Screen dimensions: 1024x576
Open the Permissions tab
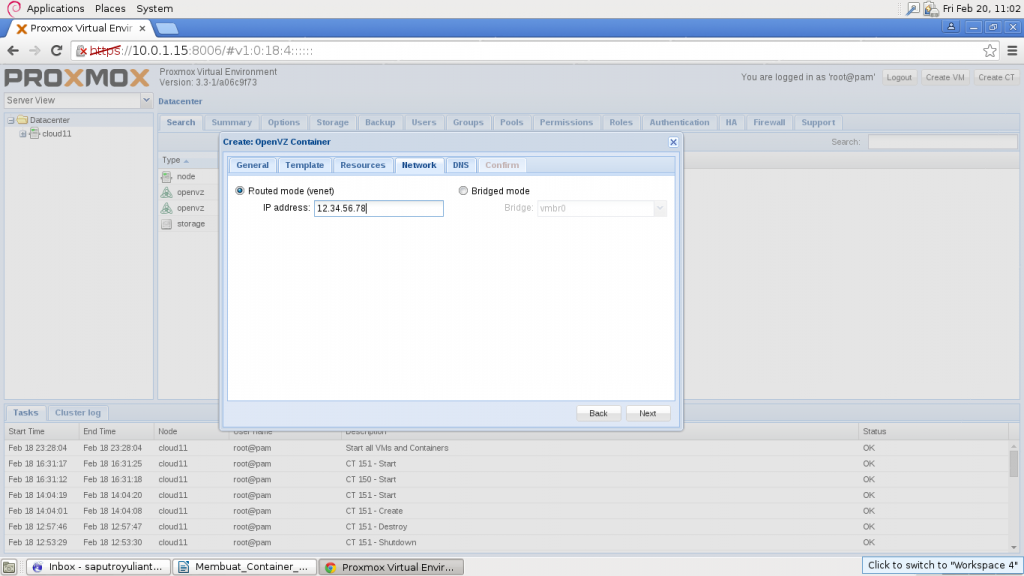pos(566,122)
